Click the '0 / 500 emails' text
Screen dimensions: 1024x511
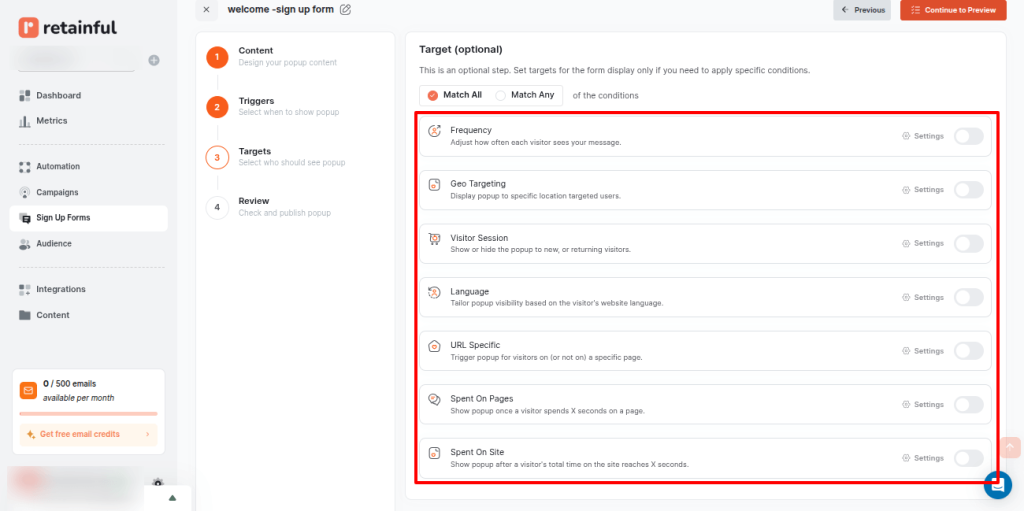69,384
